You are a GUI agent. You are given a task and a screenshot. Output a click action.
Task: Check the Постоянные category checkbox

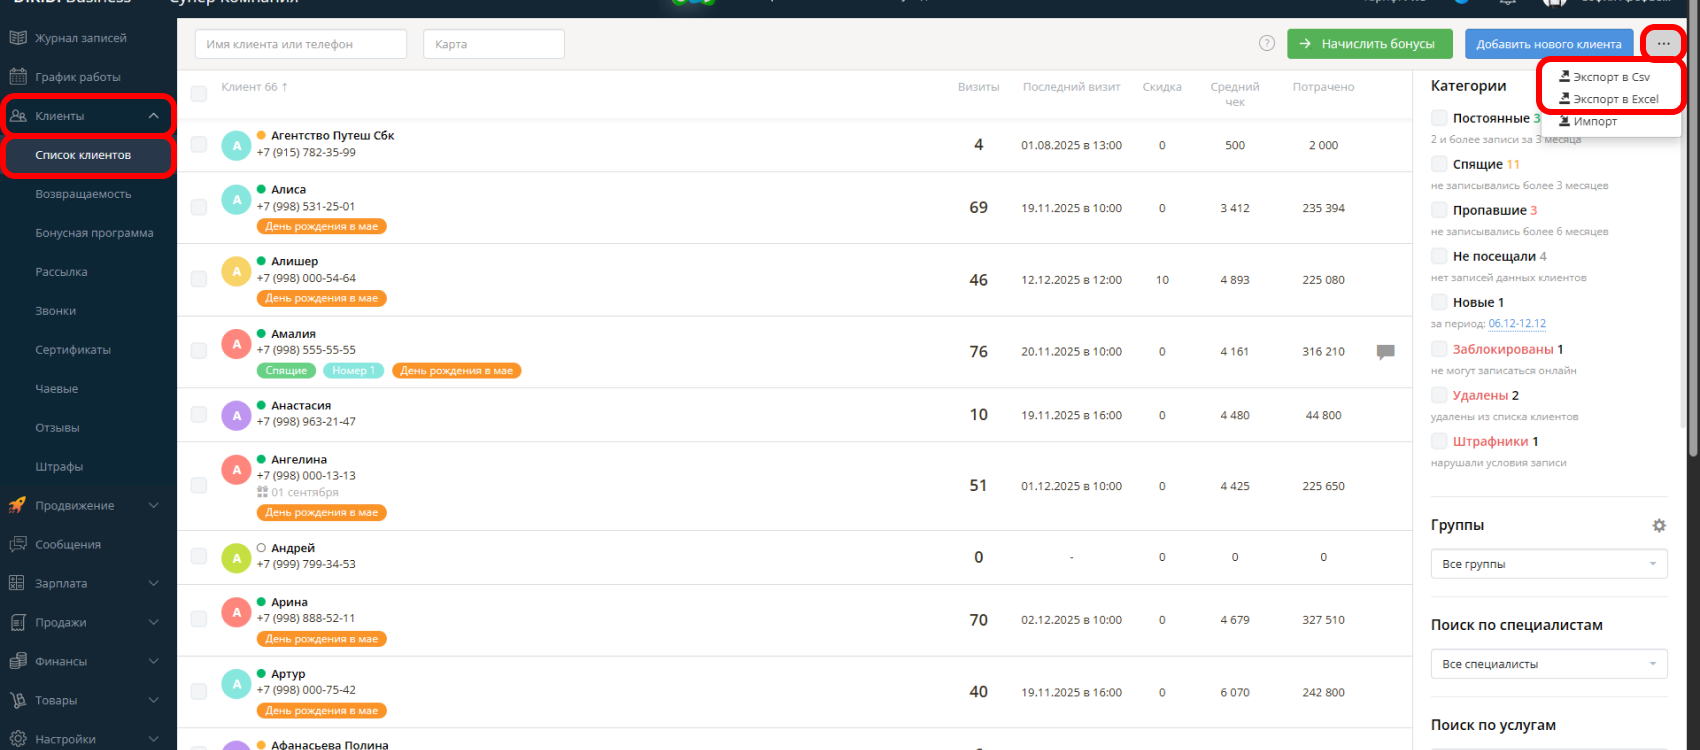click(x=1439, y=118)
